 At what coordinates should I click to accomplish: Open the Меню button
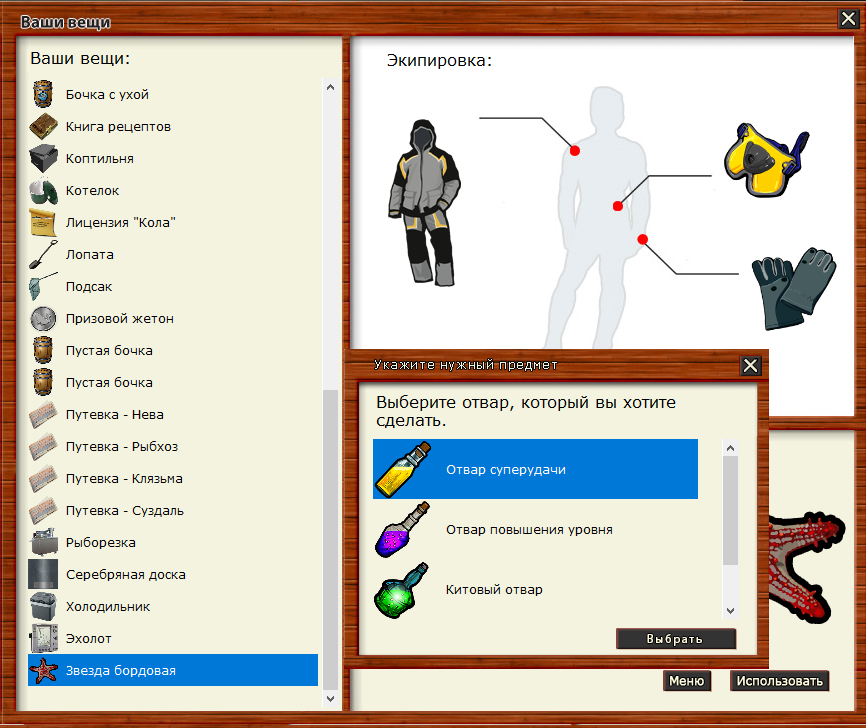pos(686,681)
